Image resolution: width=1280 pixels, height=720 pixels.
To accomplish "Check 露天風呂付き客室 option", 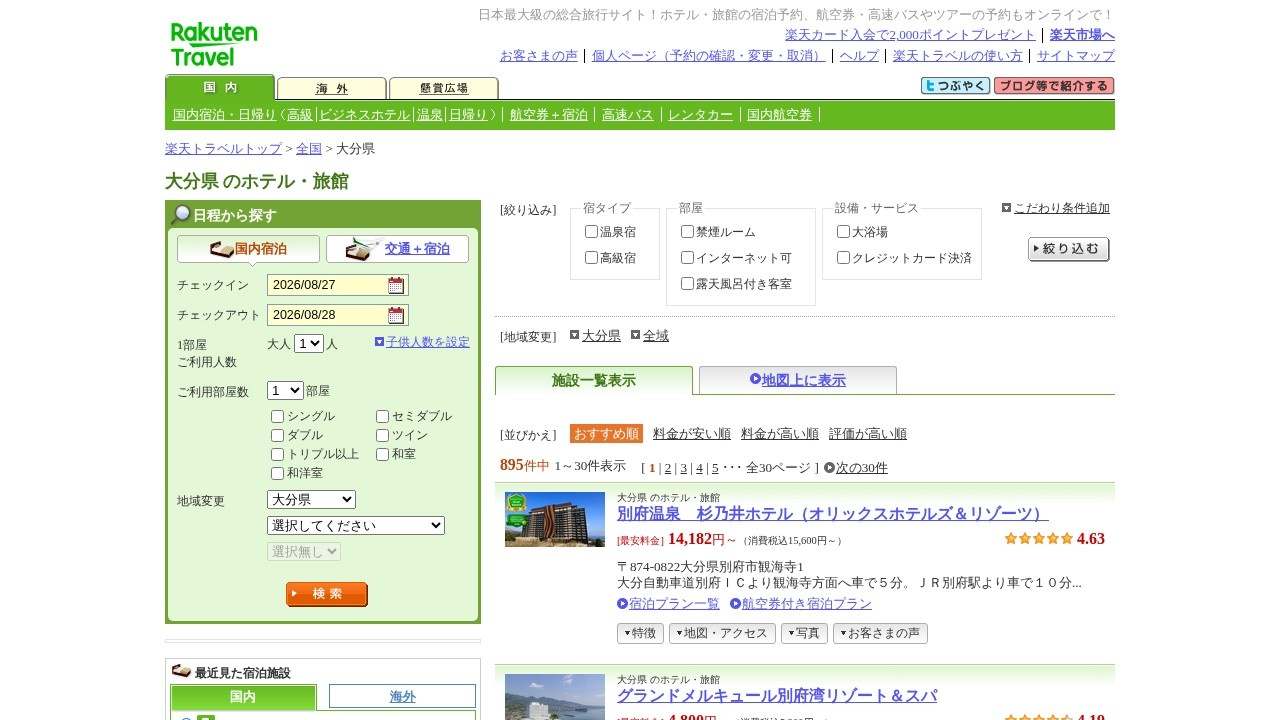I will (687, 284).
